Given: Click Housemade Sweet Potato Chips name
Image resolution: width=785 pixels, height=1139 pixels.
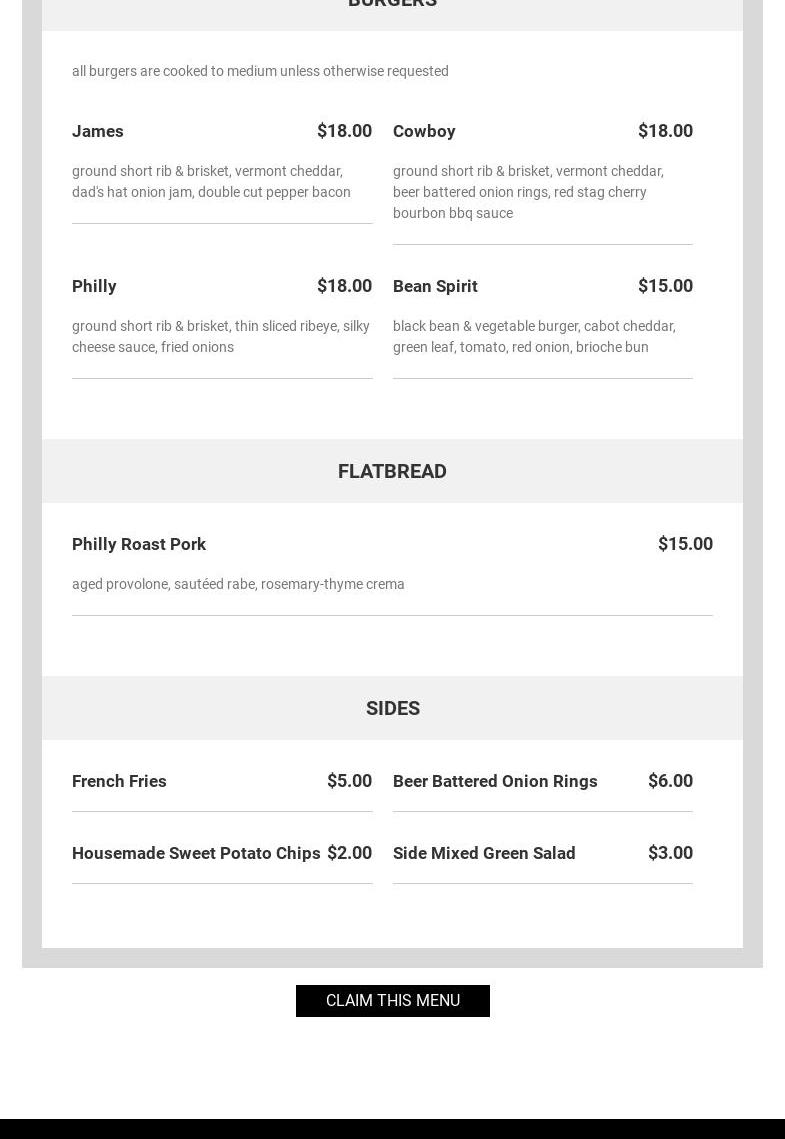Looking at the screenshot, I should (x=196, y=853).
